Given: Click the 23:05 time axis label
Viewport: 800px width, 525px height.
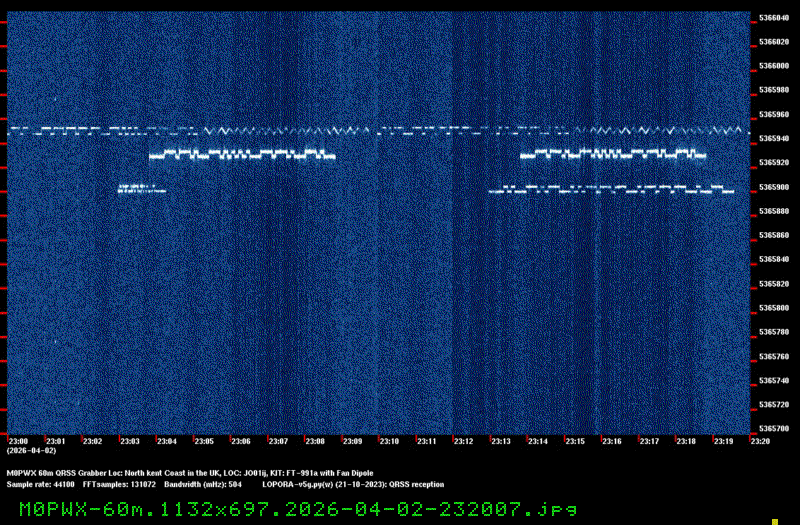Looking at the screenshot, I should (204, 441).
